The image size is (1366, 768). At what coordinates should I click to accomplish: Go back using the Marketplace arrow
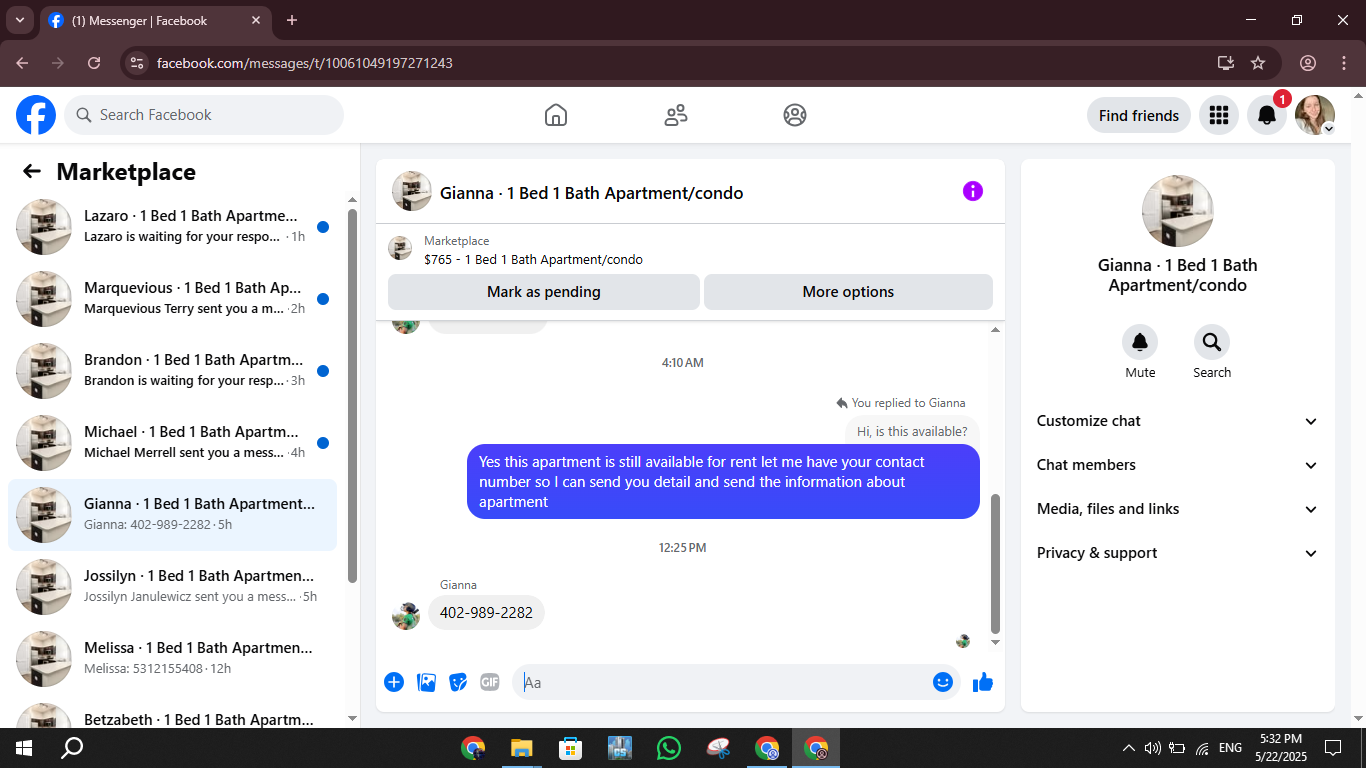[x=32, y=171]
